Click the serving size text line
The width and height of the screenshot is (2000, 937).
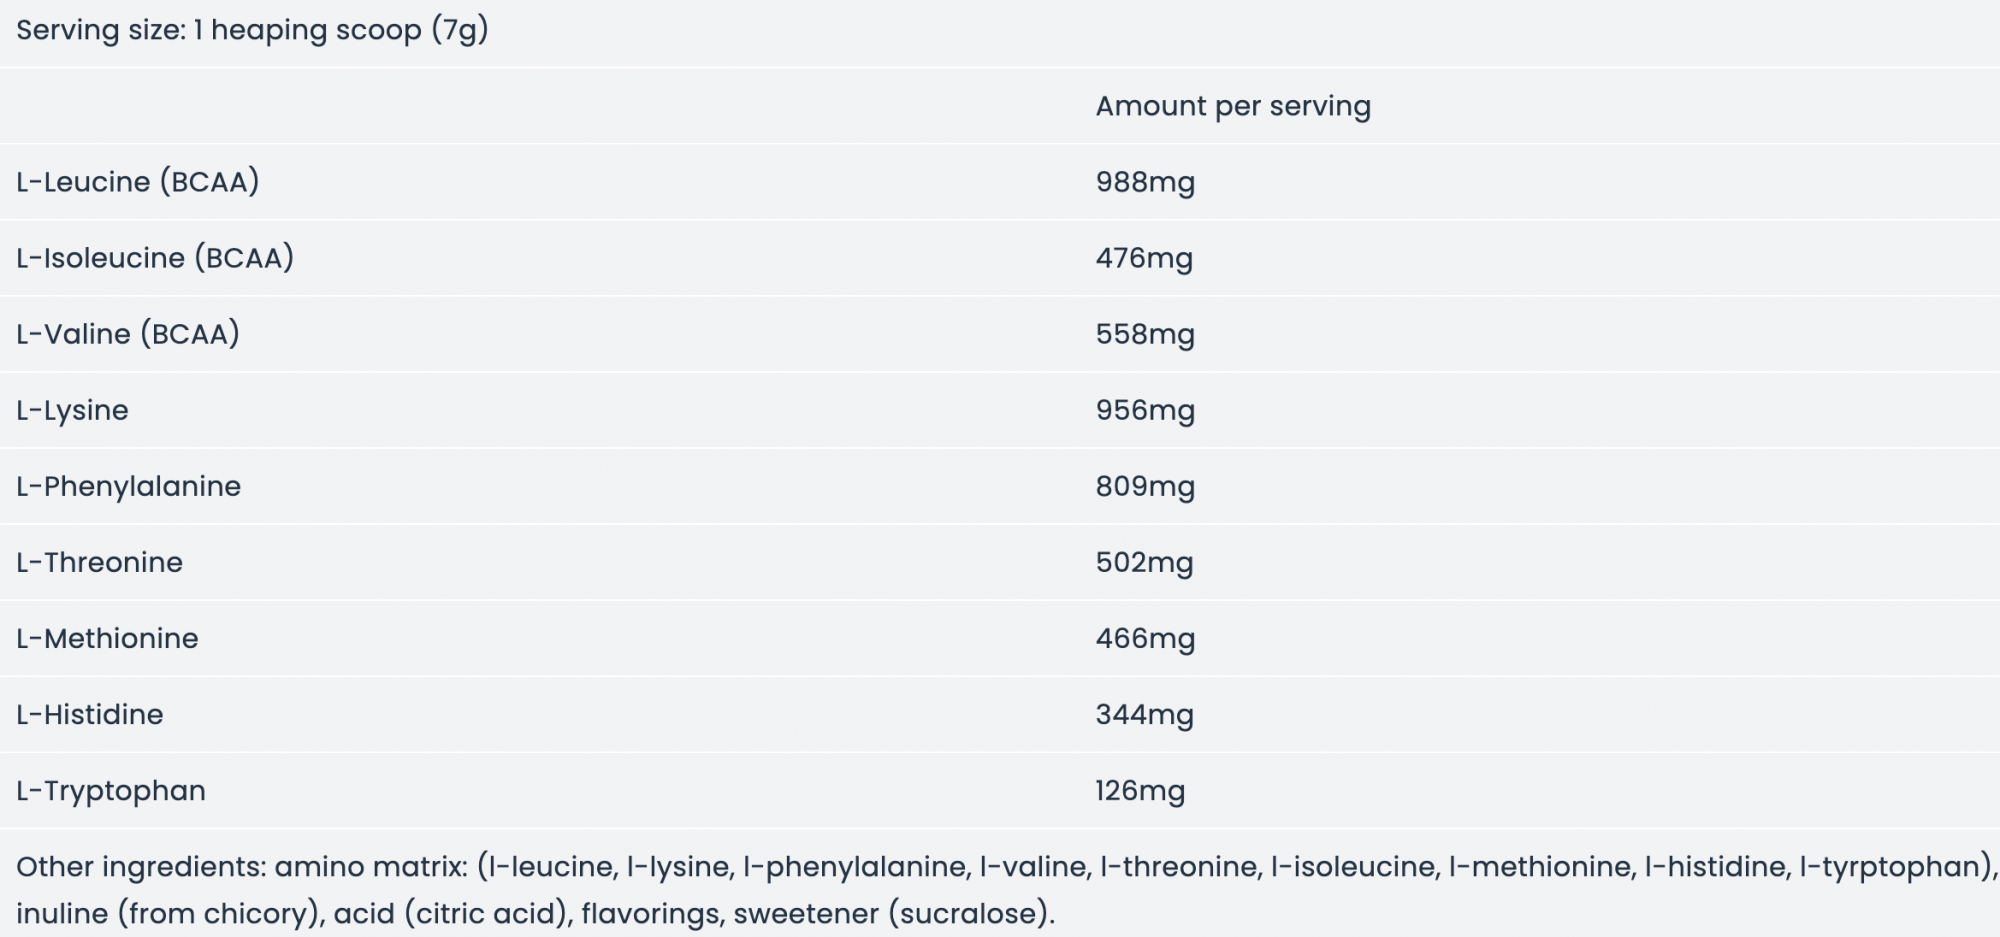(252, 30)
